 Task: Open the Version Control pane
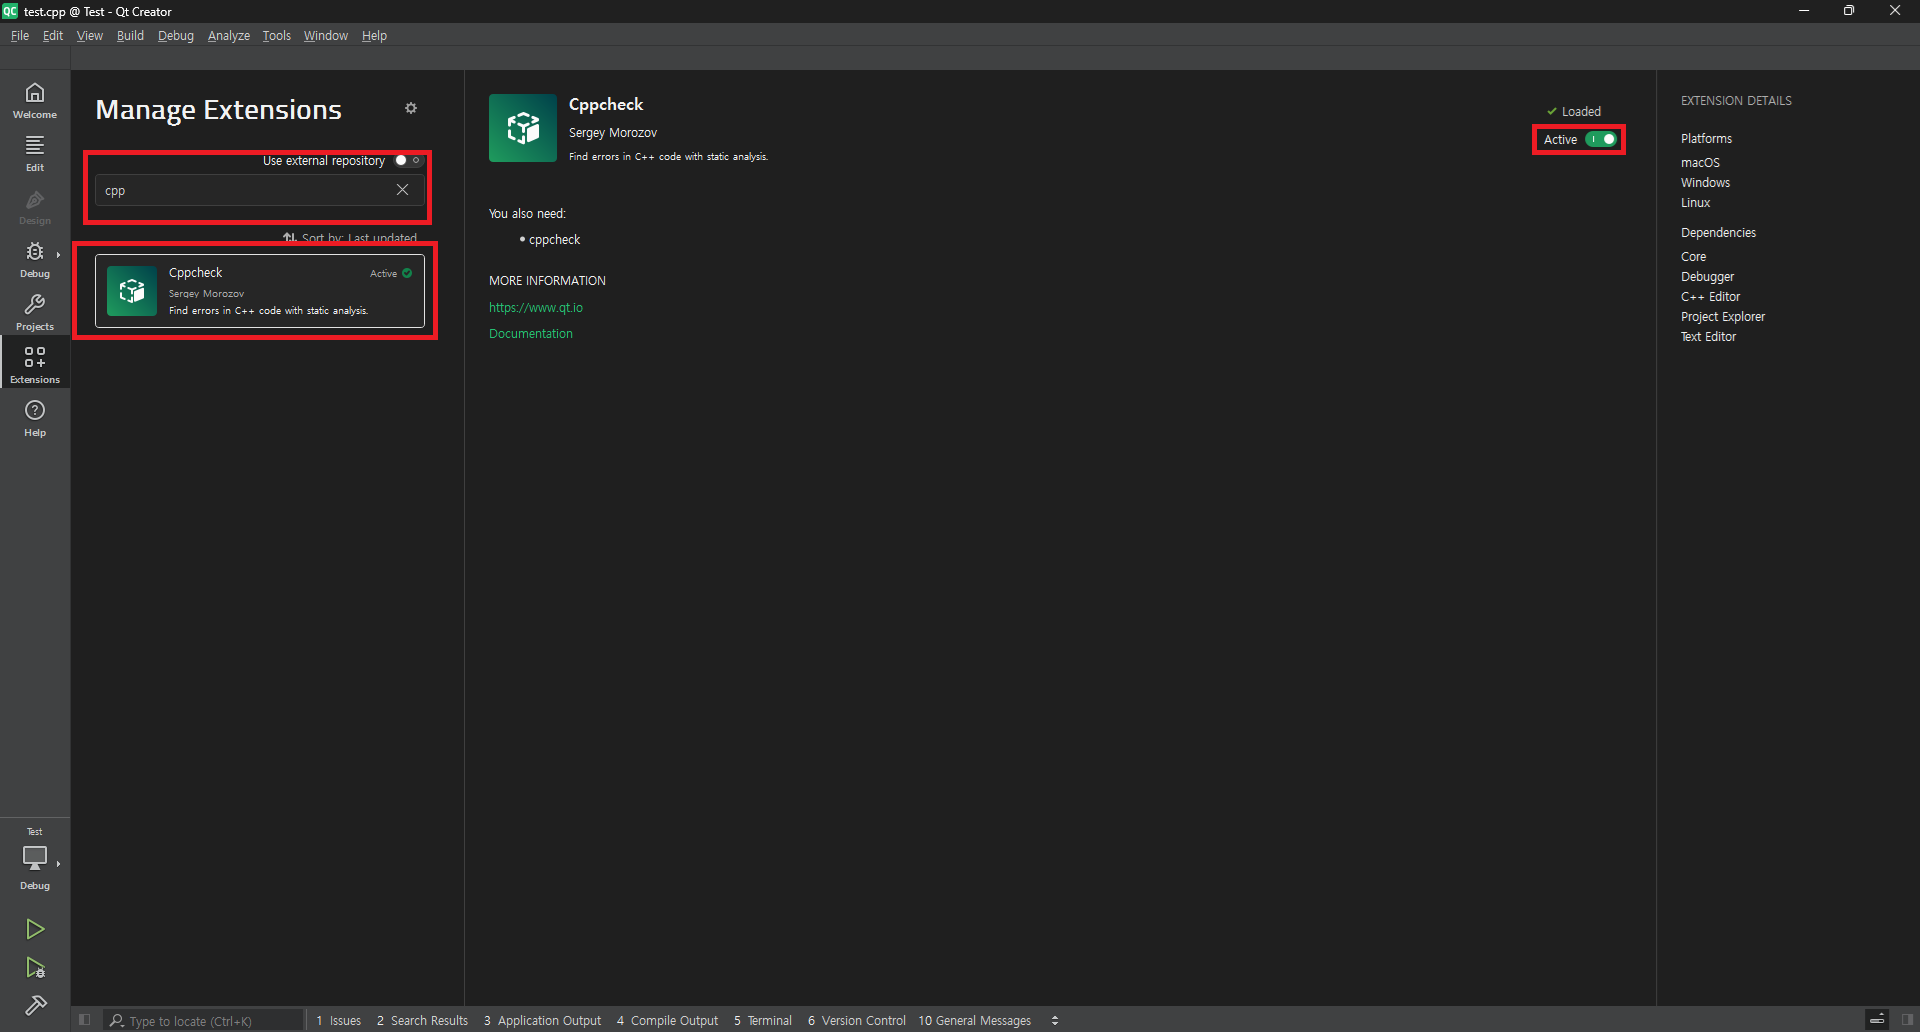pos(857,1020)
